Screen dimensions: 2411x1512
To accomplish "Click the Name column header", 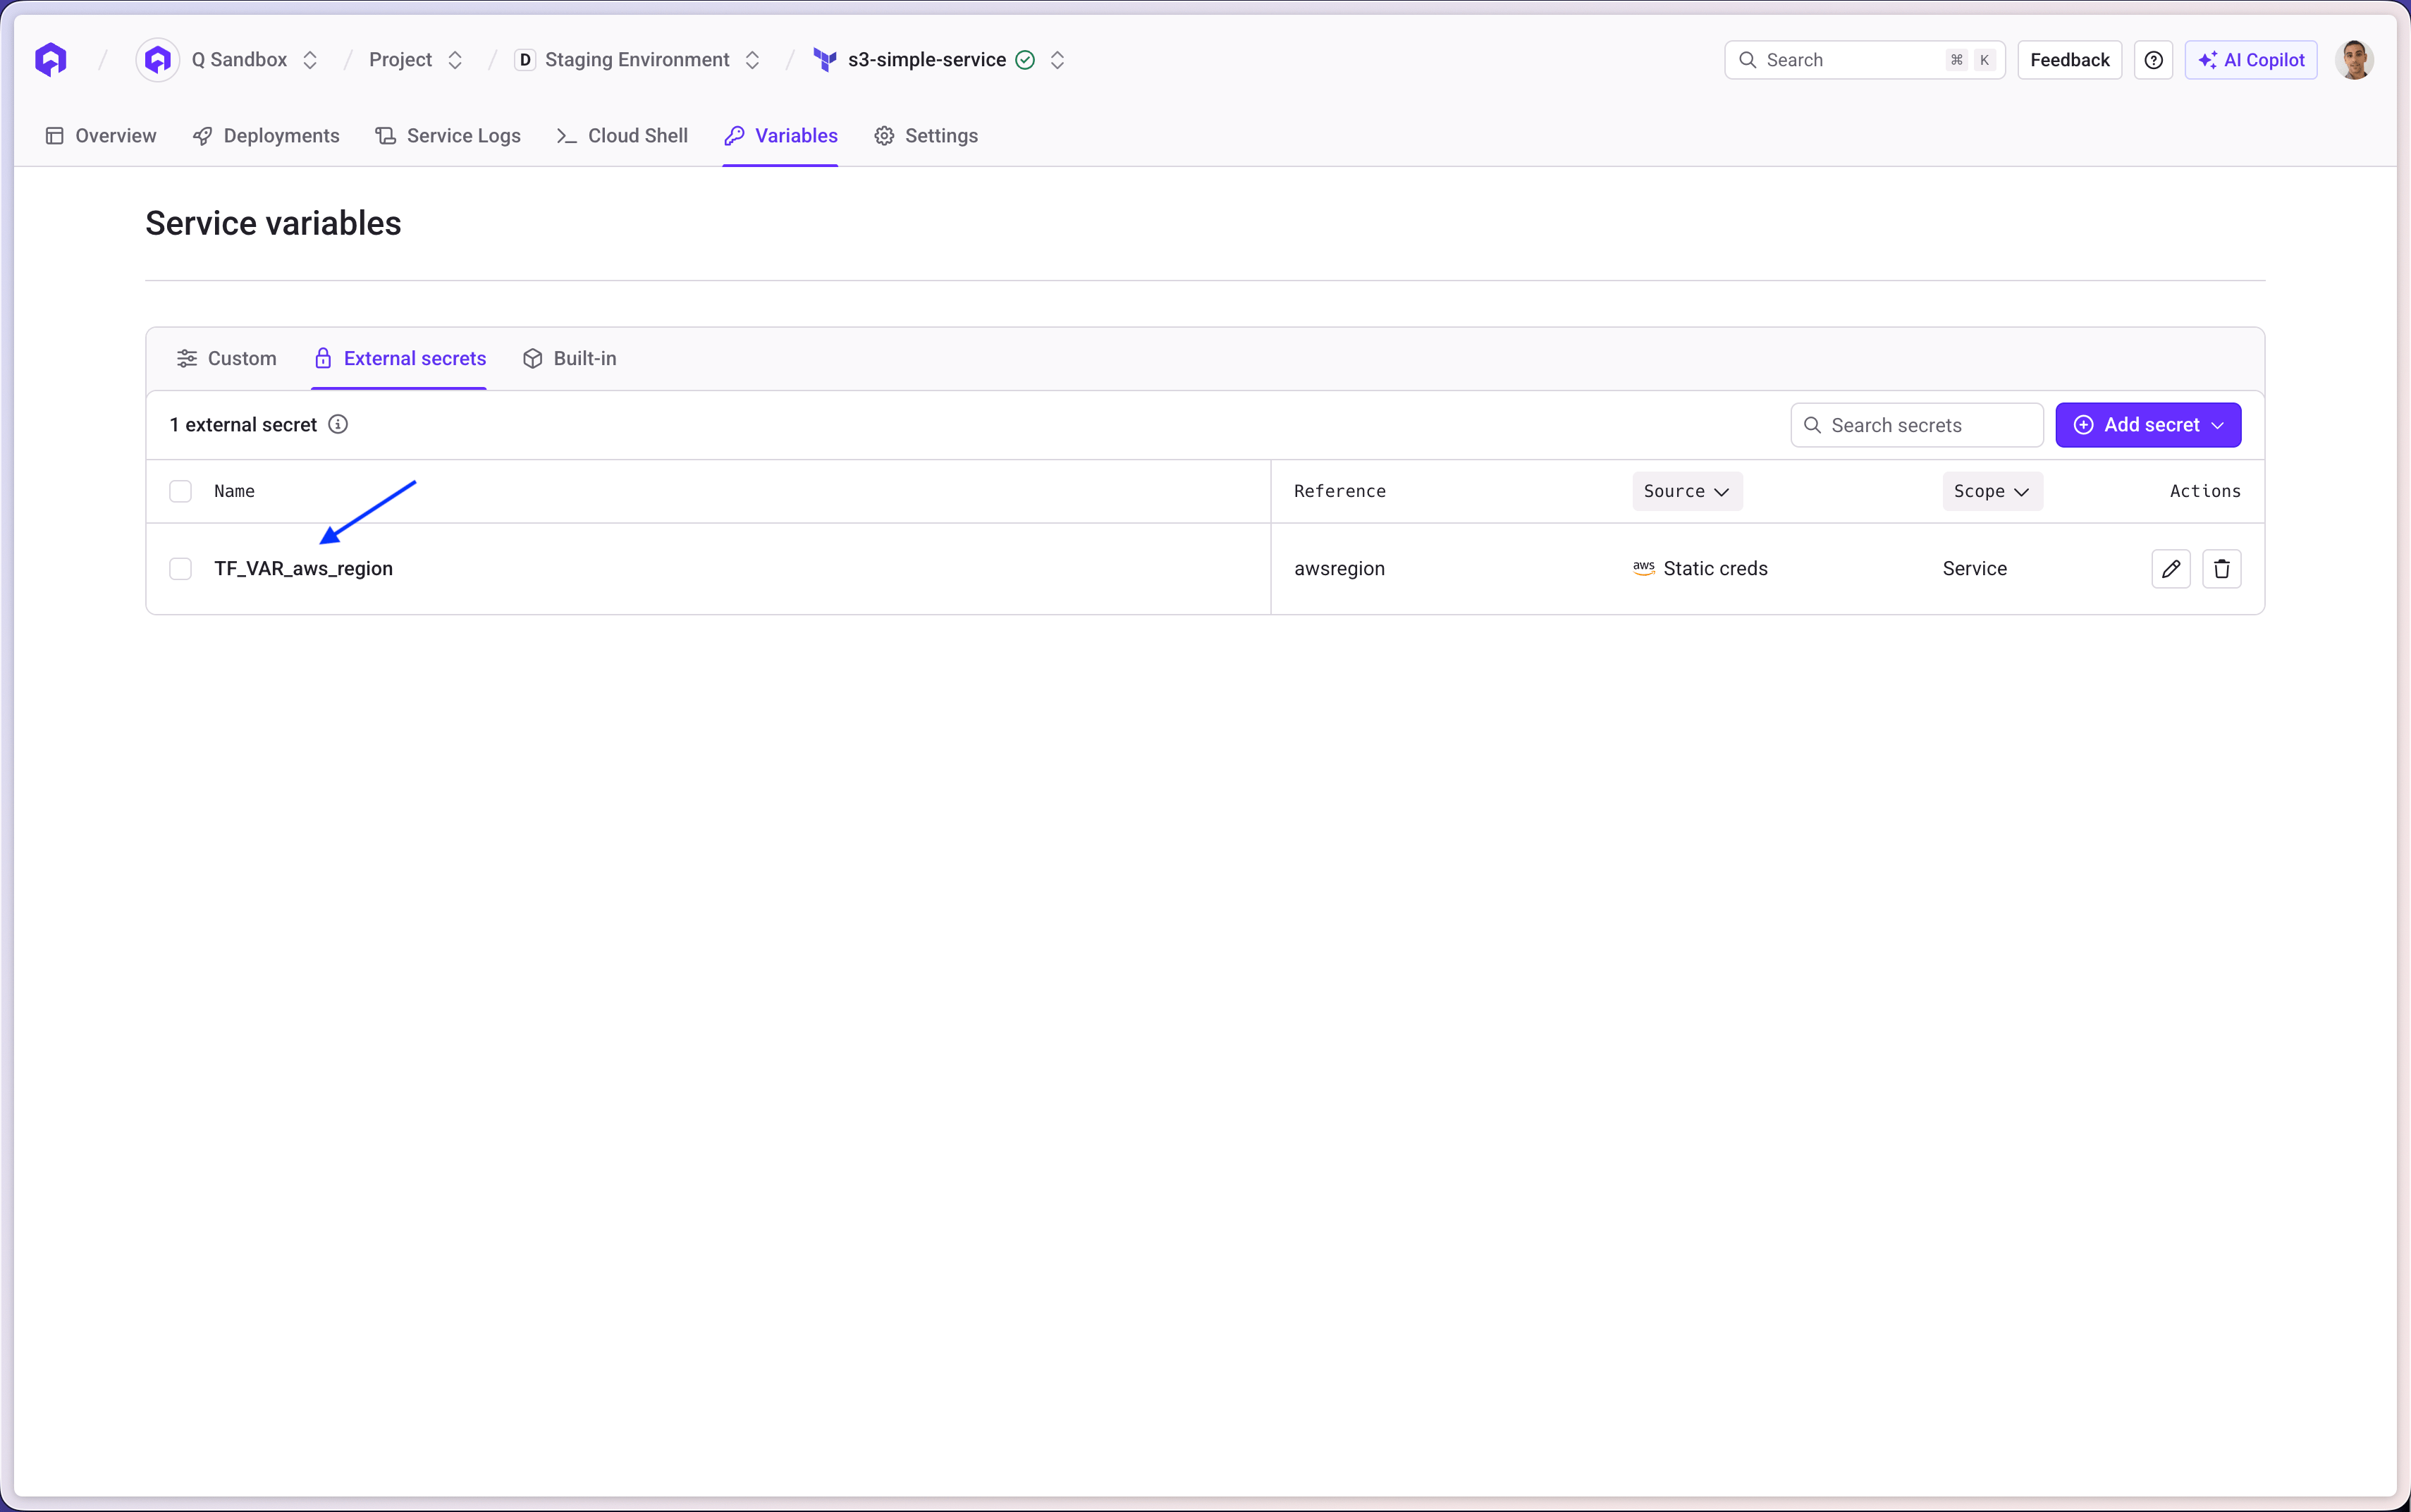I will [234, 491].
